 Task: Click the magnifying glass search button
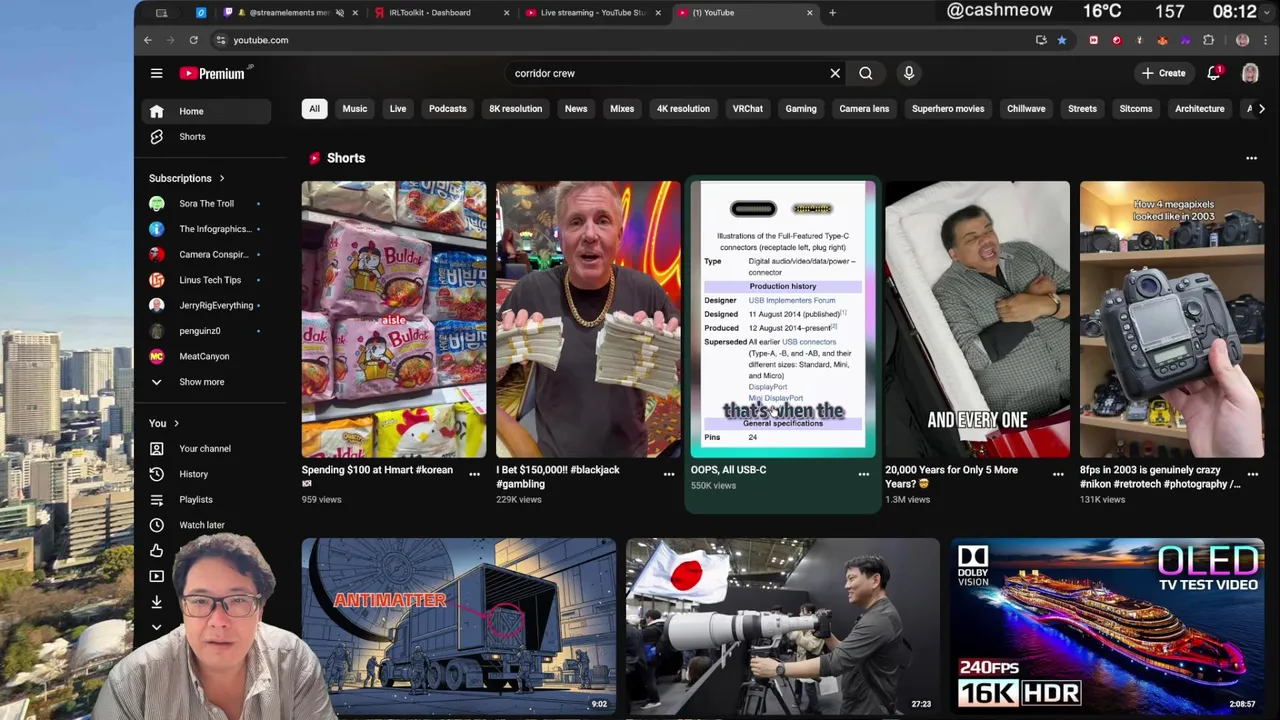pyautogui.click(x=866, y=73)
